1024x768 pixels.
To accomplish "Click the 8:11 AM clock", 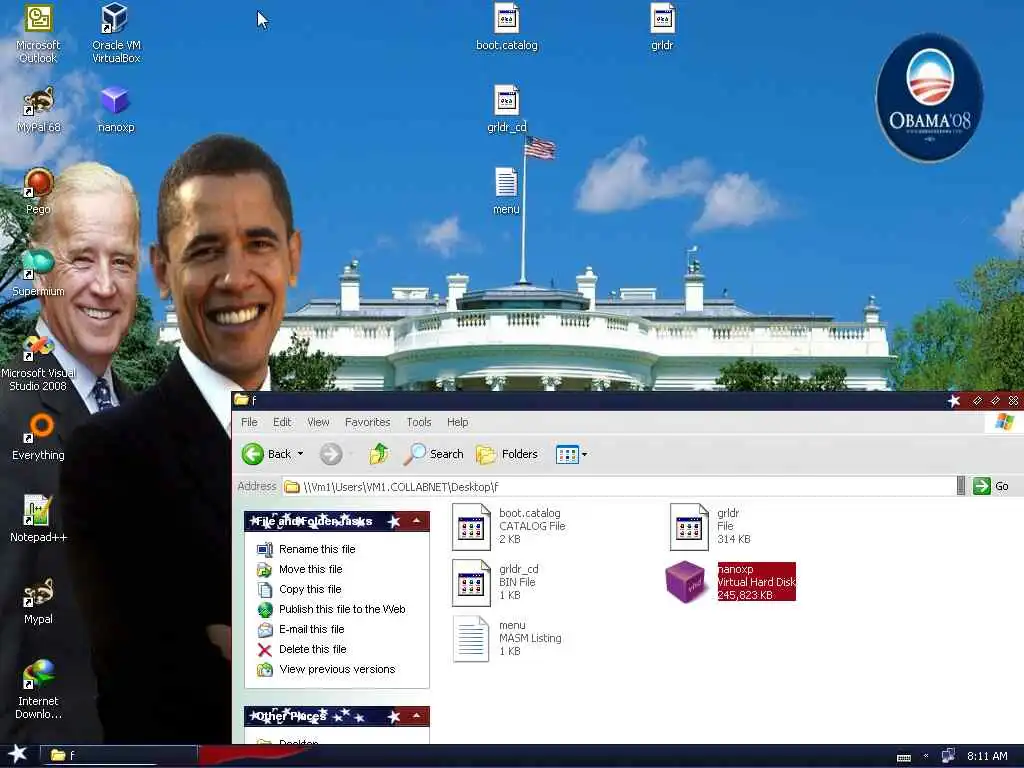I will coord(987,756).
